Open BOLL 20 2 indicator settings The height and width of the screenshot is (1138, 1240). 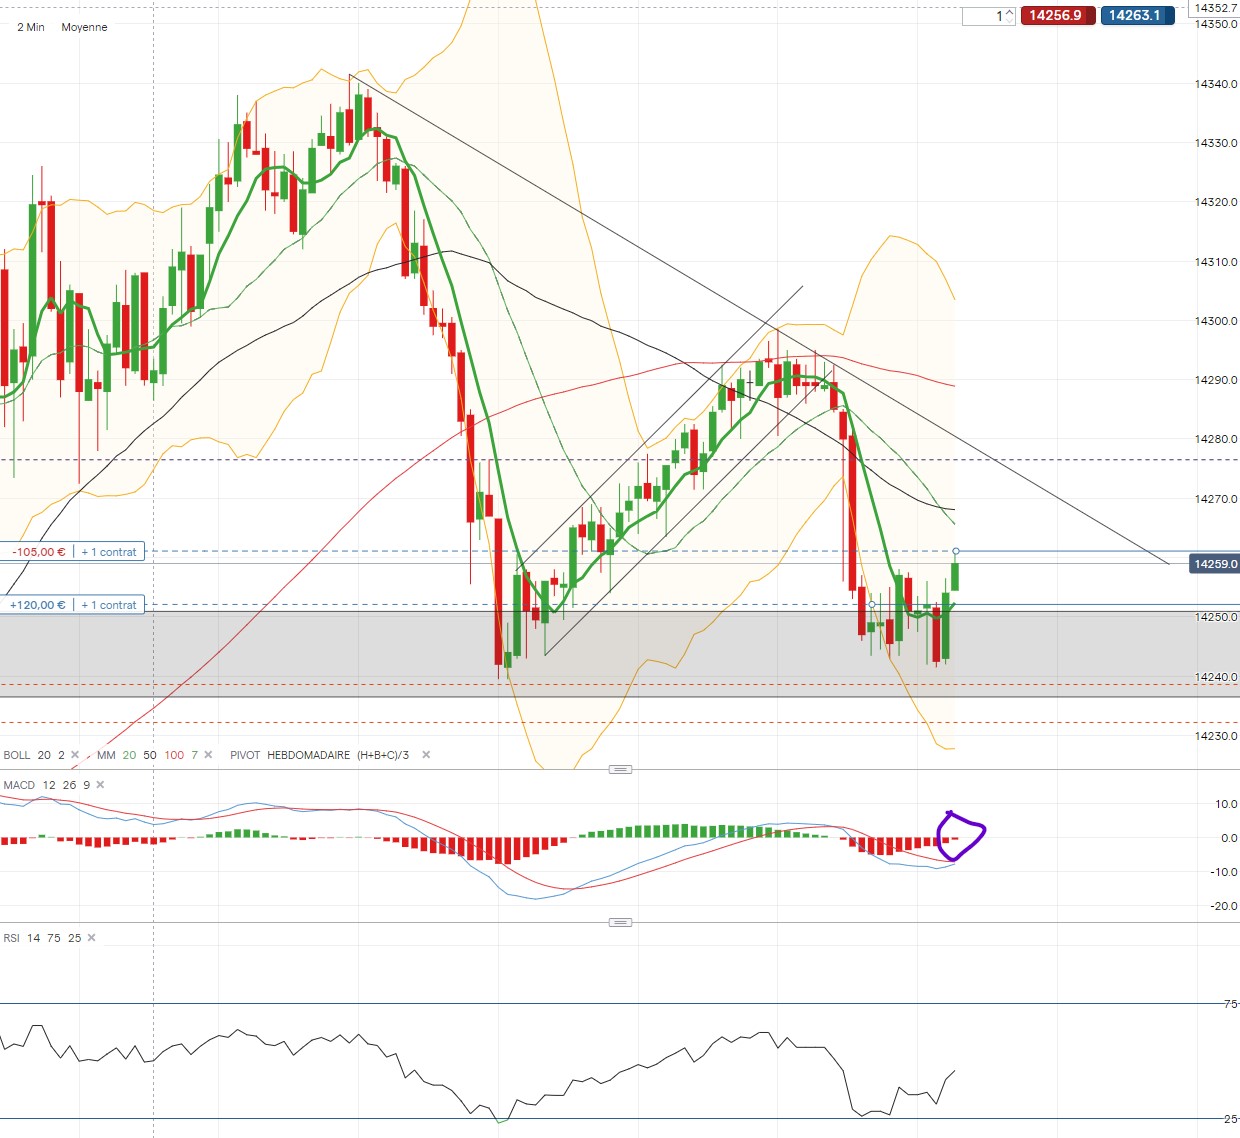tap(34, 755)
